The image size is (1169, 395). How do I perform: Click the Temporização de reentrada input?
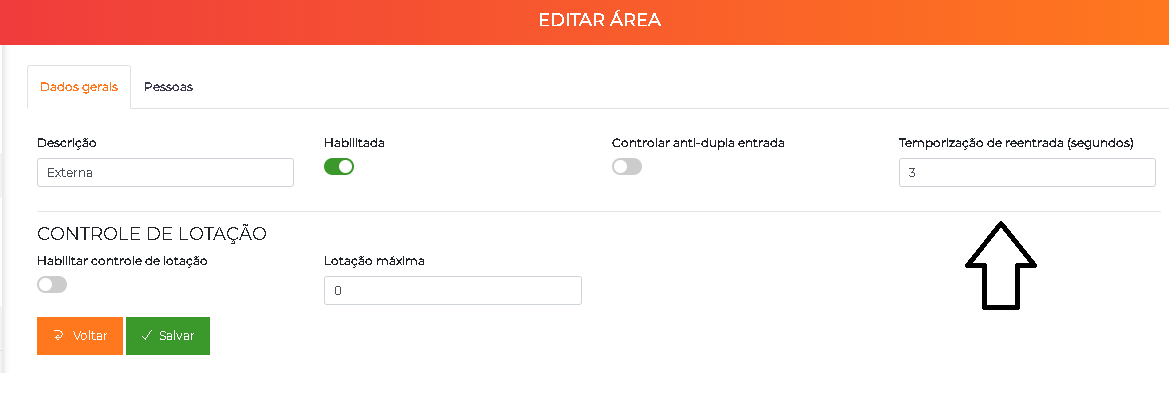(1027, 172)
